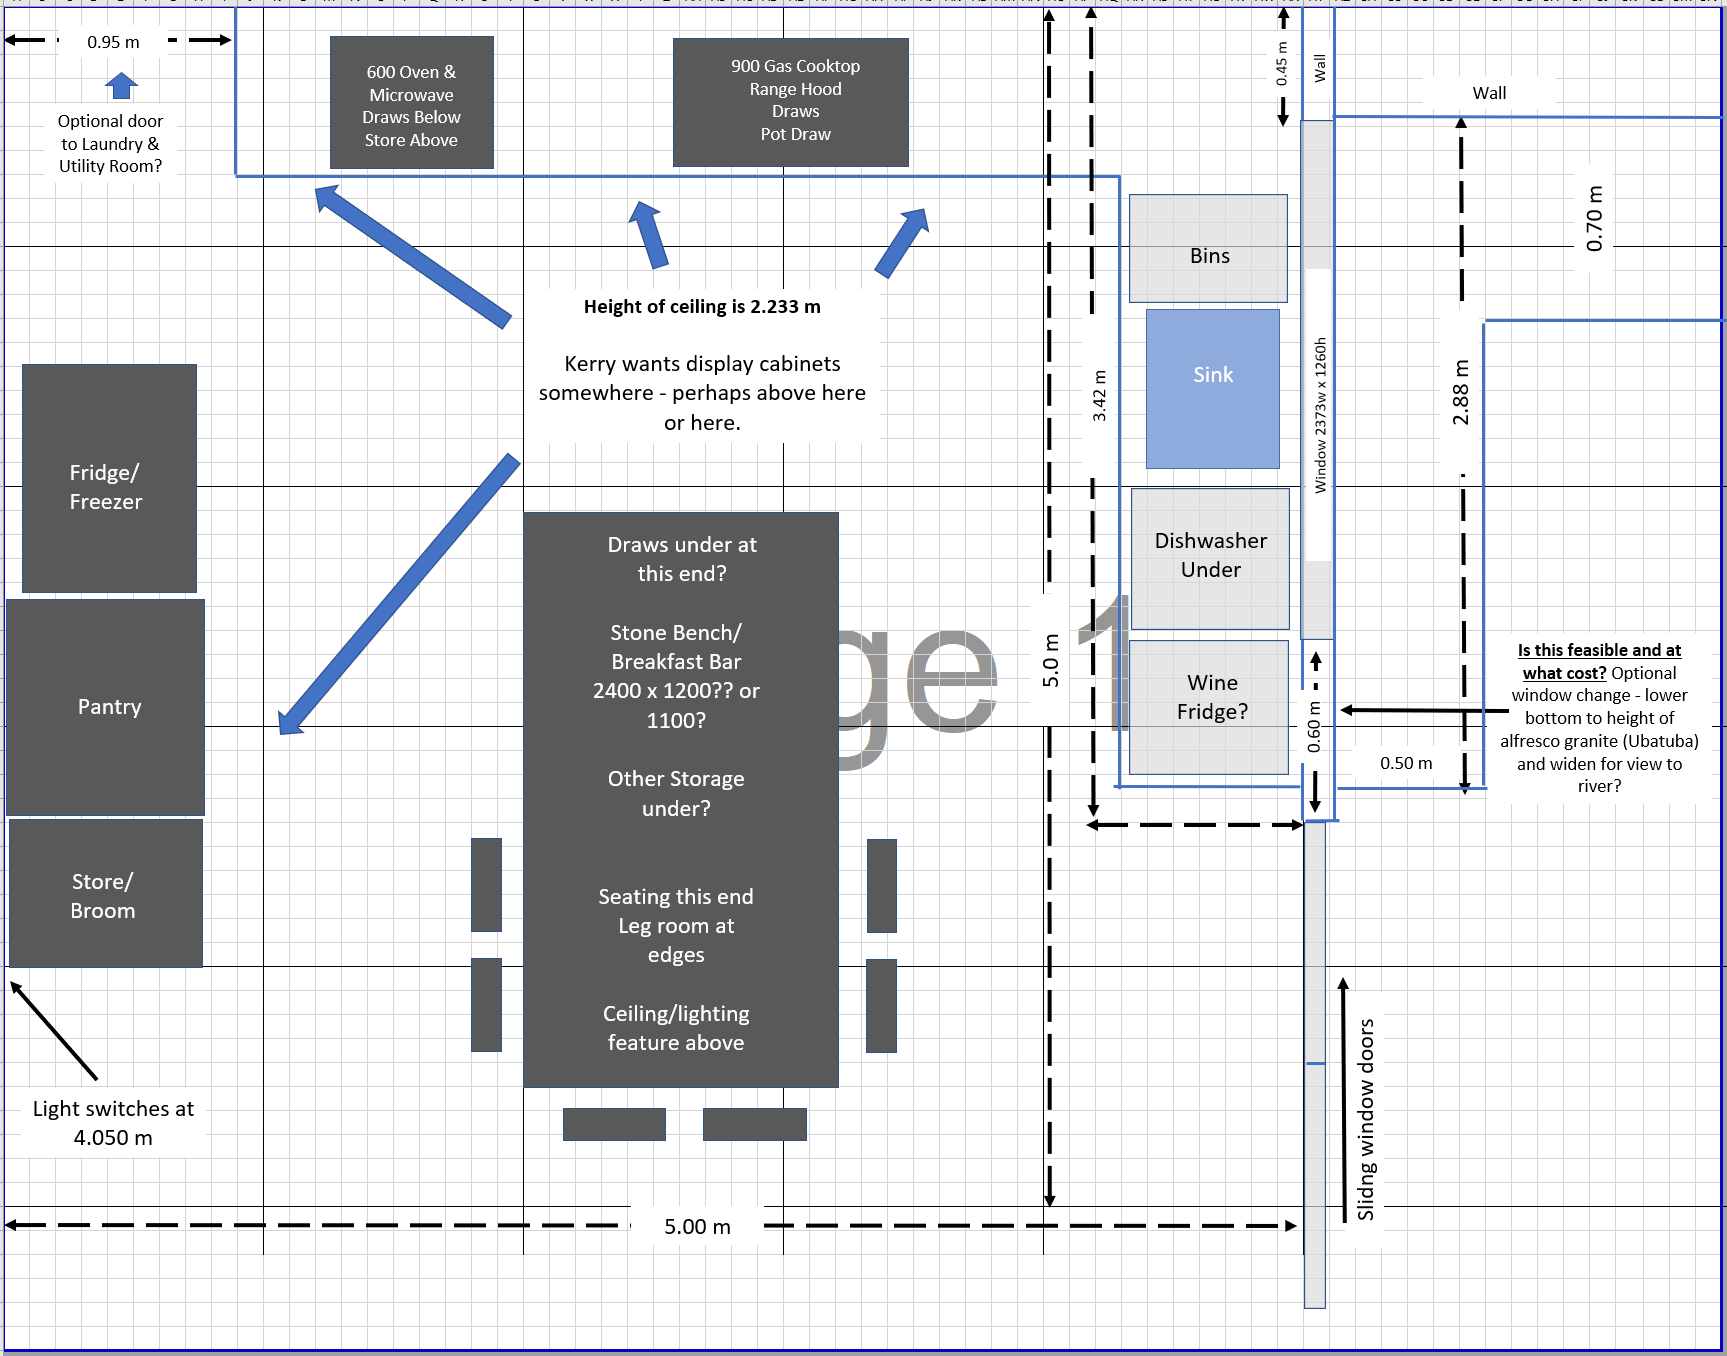Click the Wine Fridge? box

click(1208, 707)
